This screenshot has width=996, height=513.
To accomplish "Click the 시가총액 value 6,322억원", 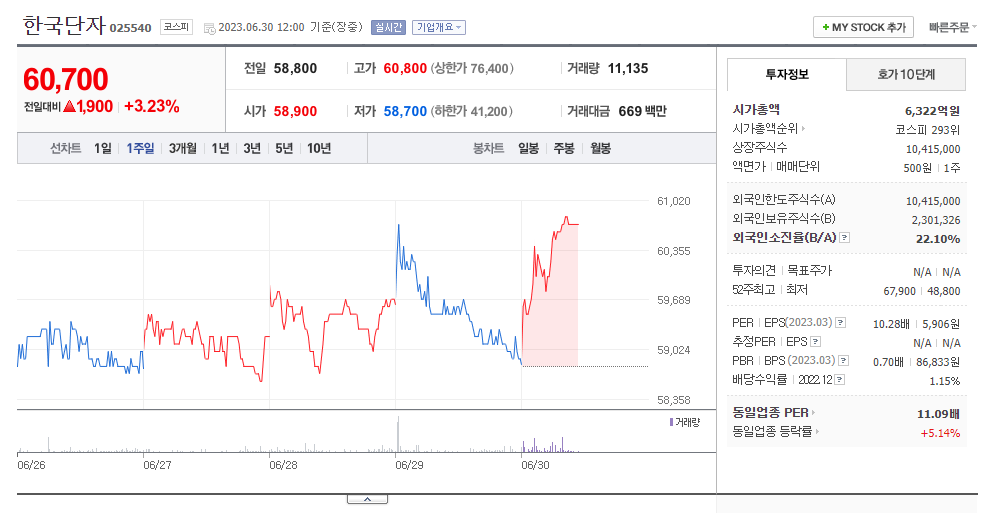I will pyautogui.click(x=932, y=110).
